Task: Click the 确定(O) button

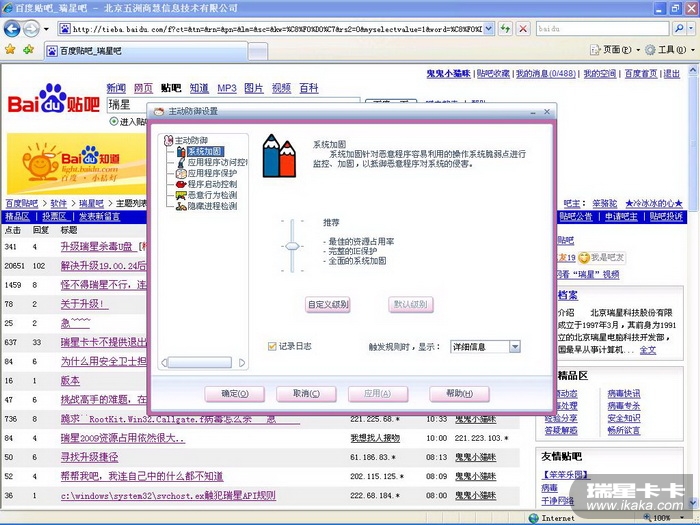Action: tap(235, 394)
